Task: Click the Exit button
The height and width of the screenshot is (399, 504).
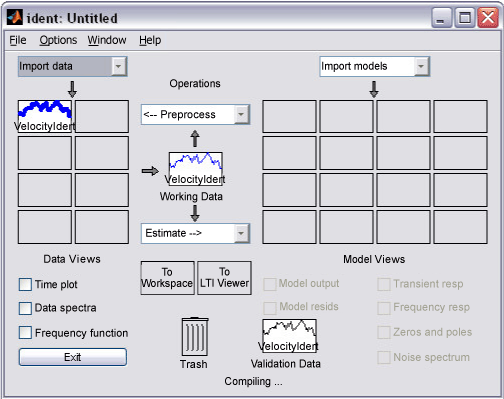Action: pos(73,357)
